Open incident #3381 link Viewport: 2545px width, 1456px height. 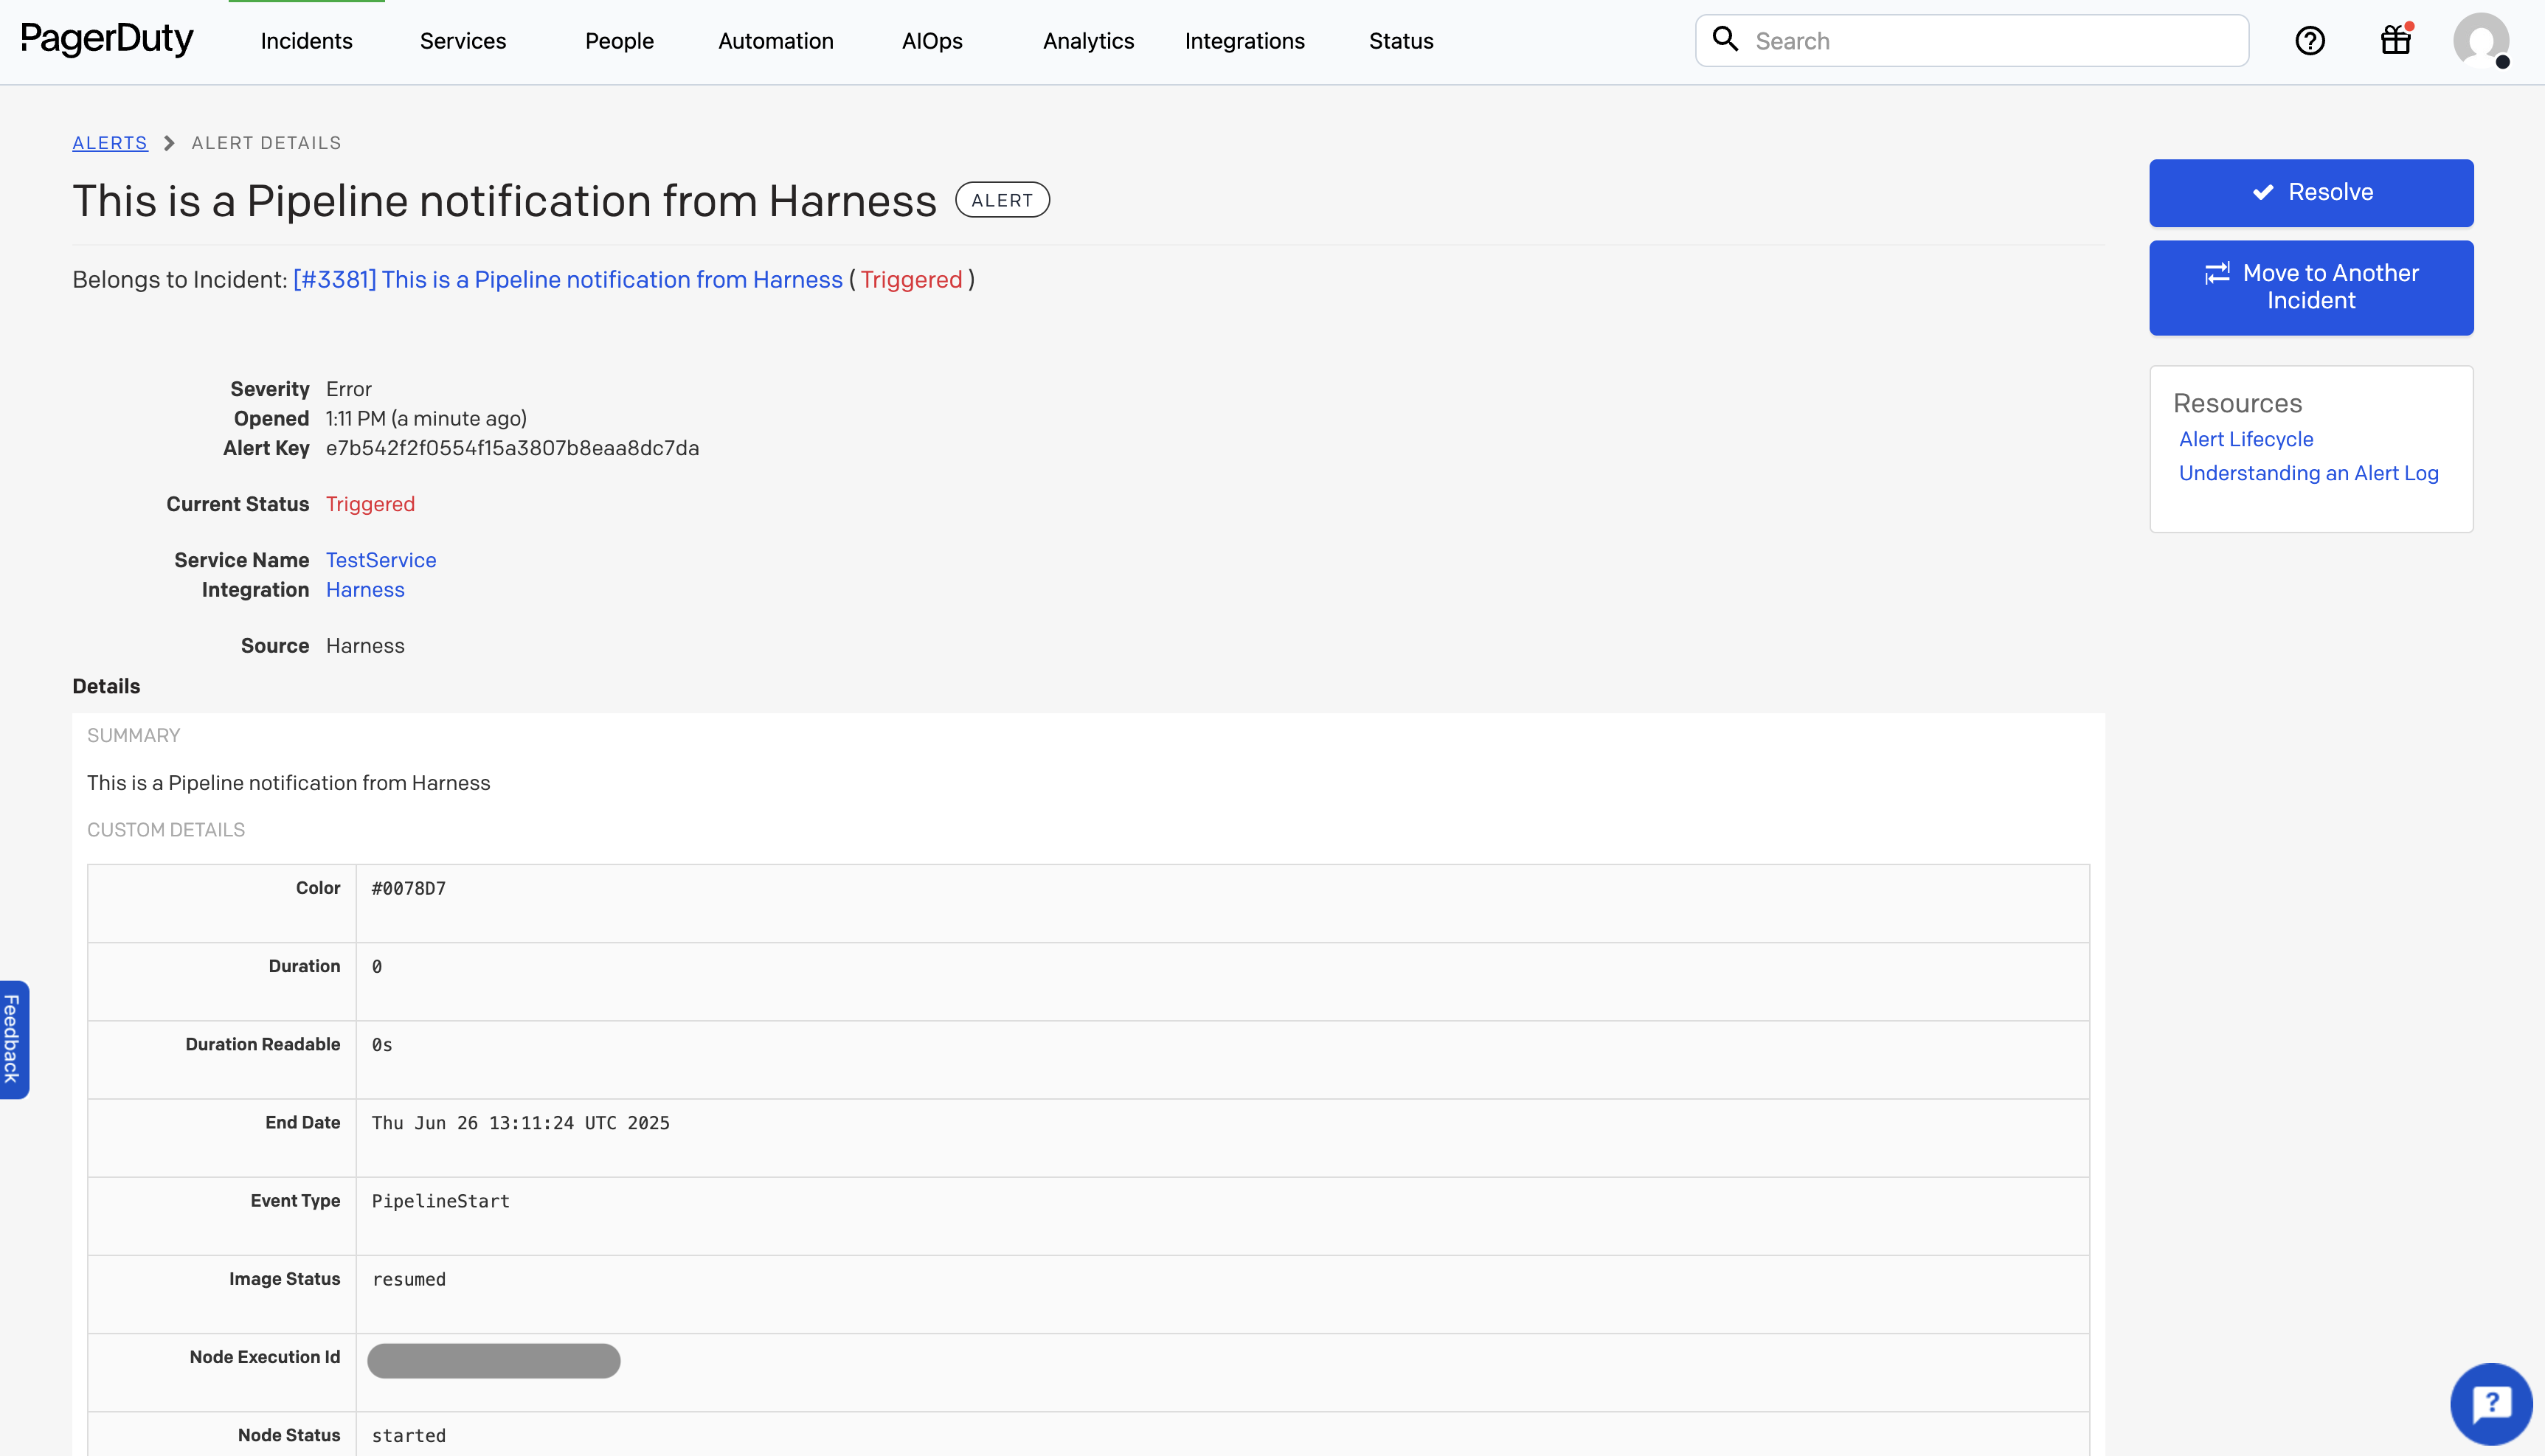(567, 280)
